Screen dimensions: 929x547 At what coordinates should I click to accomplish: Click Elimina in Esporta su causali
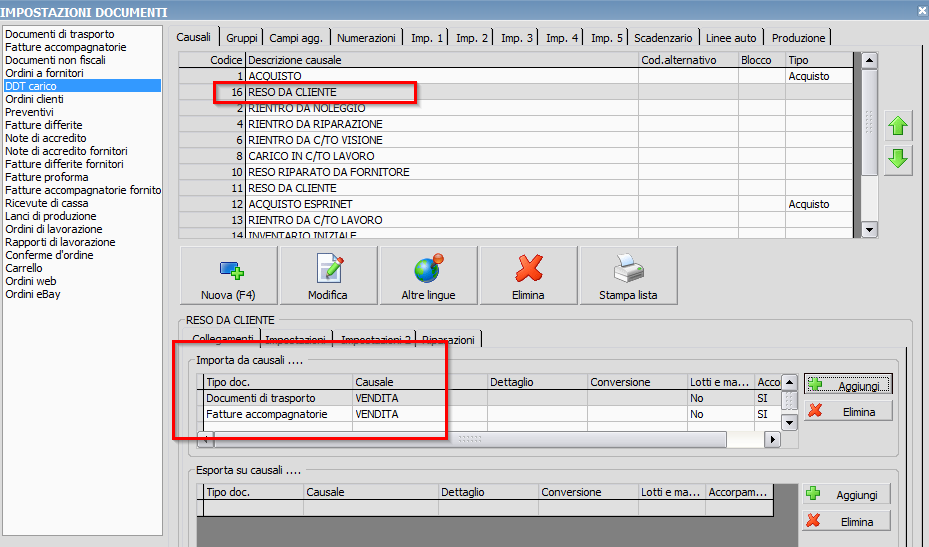[847, 522]
